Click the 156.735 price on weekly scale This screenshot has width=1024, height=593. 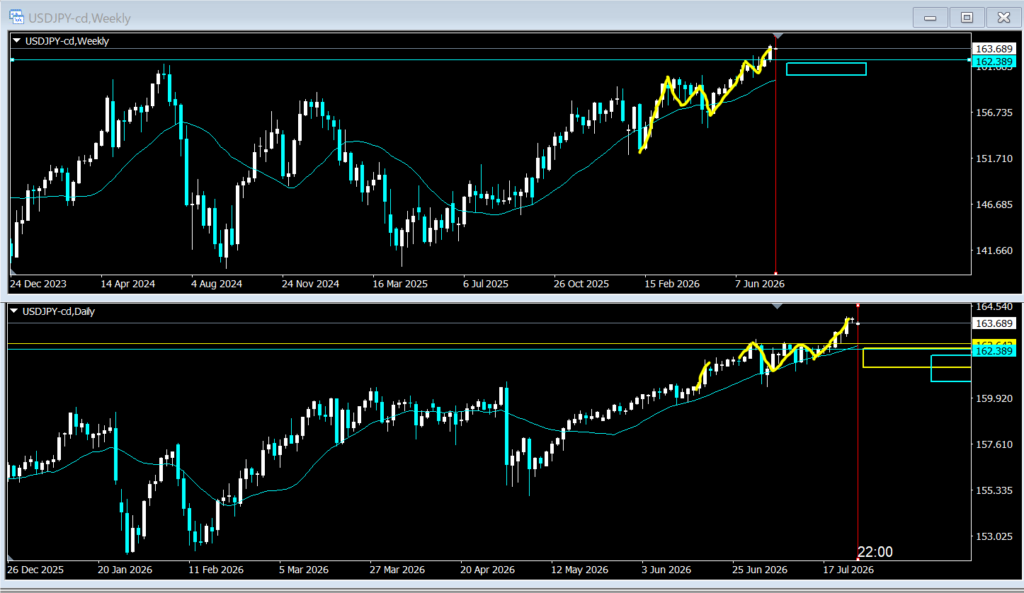click(994, 112)
